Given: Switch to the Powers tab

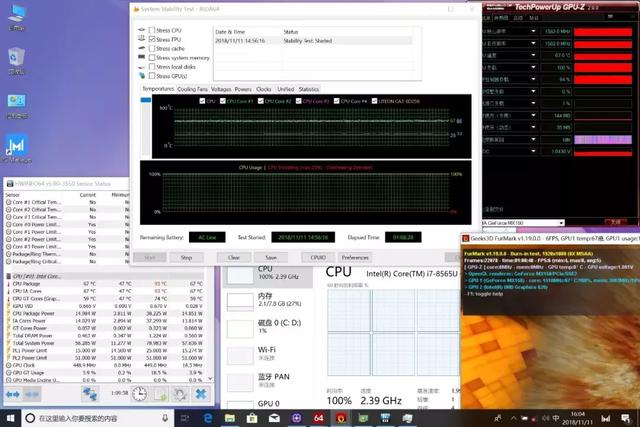Looking at the screenshot, I should click(243, 89).
